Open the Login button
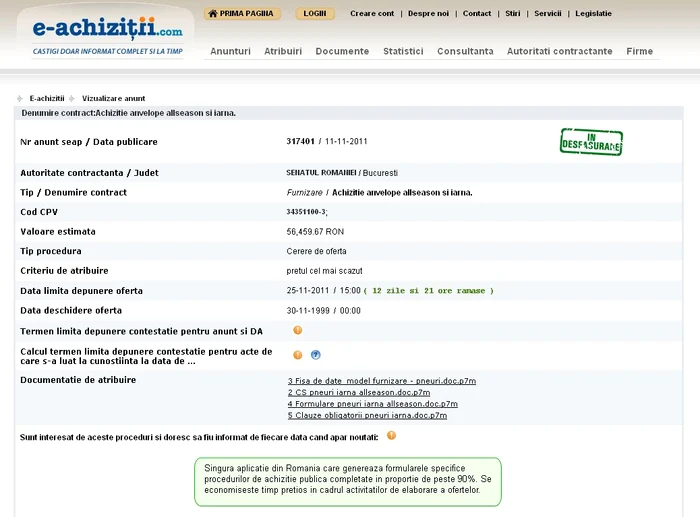Viewport: 700px width, 517px height. tap(315, 13)
